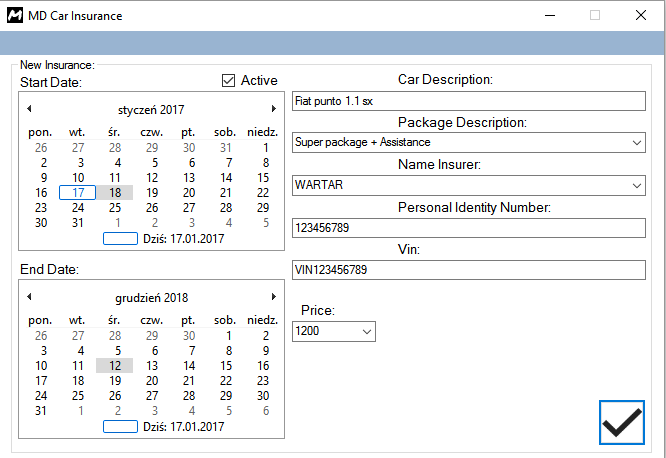Pick day 20 in the grudzień 2018 calendar
The width and height of the screenshot is (666, 458).
point(152,381)
